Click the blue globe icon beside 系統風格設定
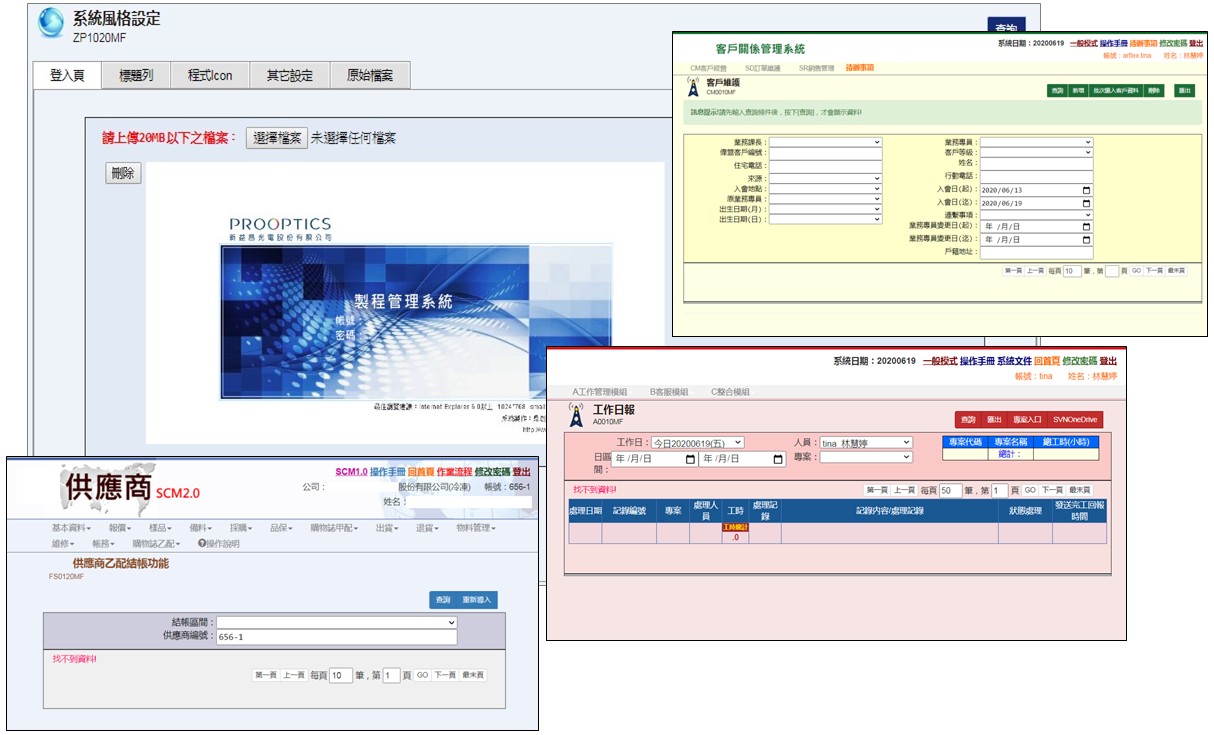This screenshot has height=735, width=1214. pyautogui.click(x=50, y=24)
